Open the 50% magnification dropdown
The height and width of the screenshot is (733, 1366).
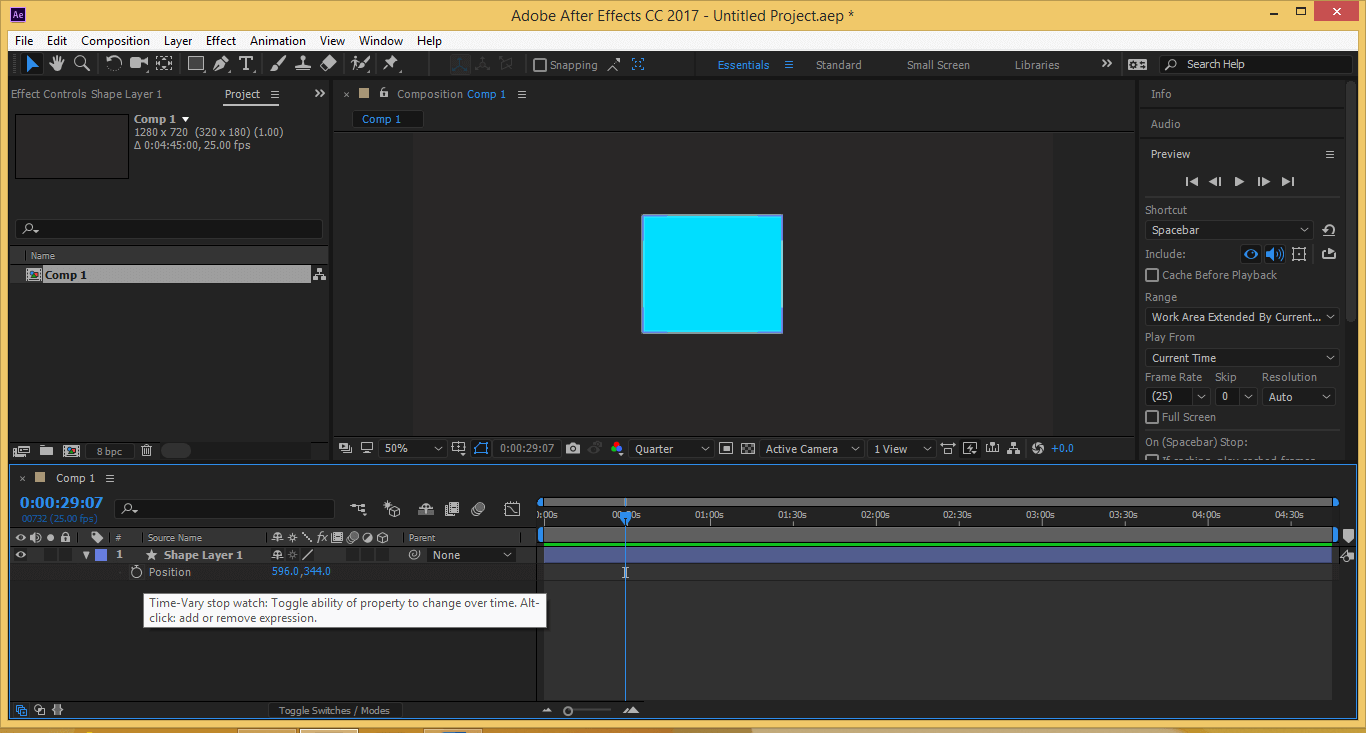click(x=412, y=449)
